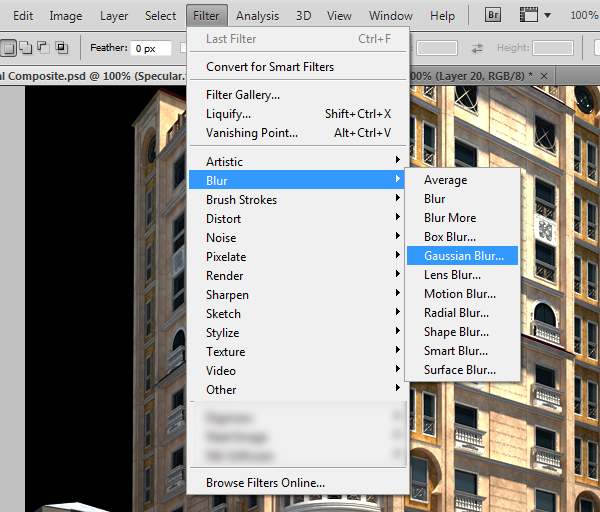Choose Gaussian Blur from the Blur submenu
The image size is (600, 512).
[463, 256]
